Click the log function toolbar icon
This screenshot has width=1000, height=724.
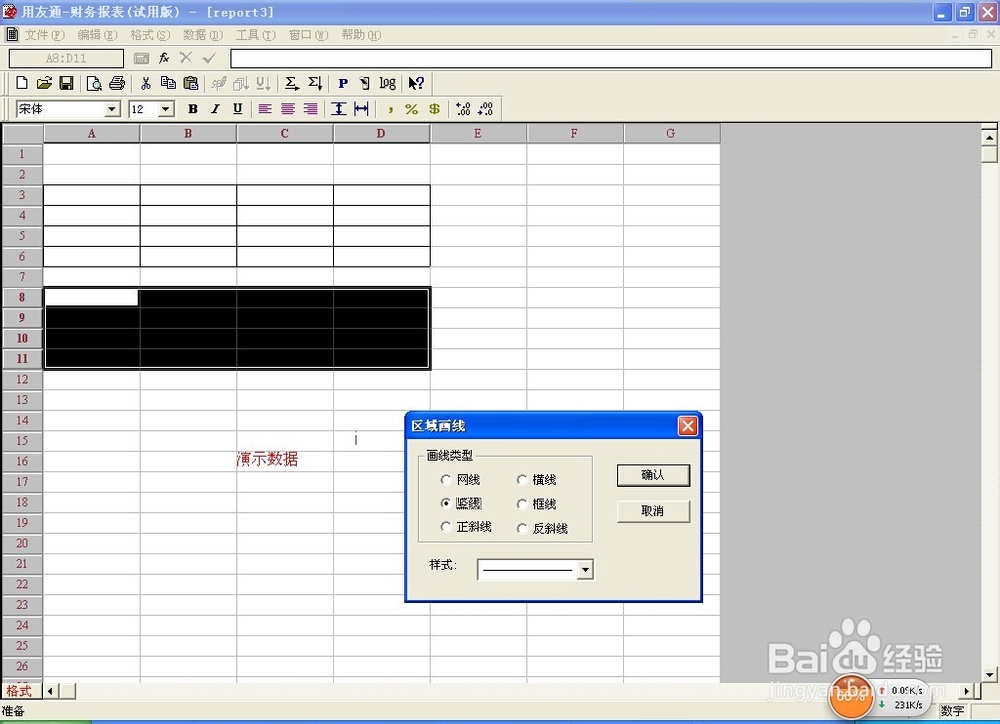[x=387, y=83]
